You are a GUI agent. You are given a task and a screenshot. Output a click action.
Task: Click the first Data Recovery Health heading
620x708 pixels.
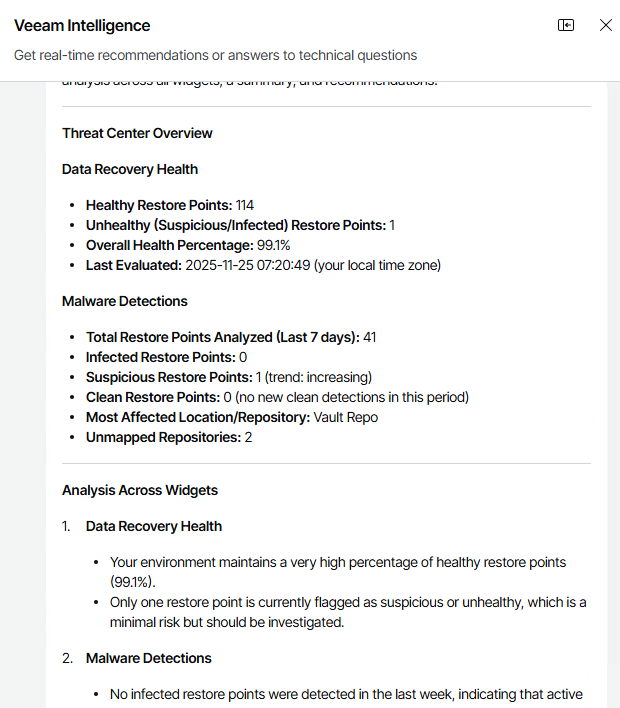pos(130,169)
